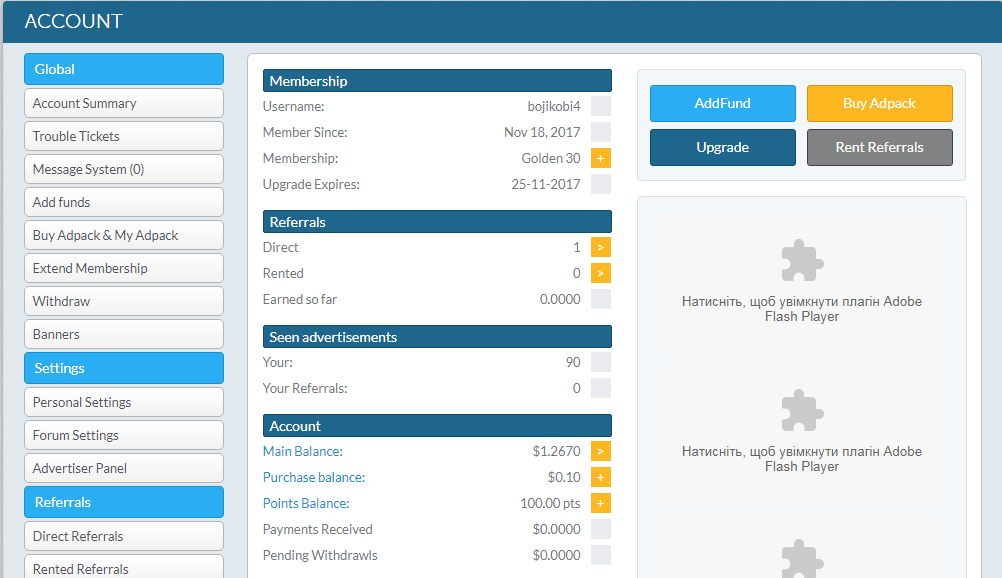This screenshot has height=578, width=1002.
Task: Follow the Points Balance link
Action: (306, 503)
